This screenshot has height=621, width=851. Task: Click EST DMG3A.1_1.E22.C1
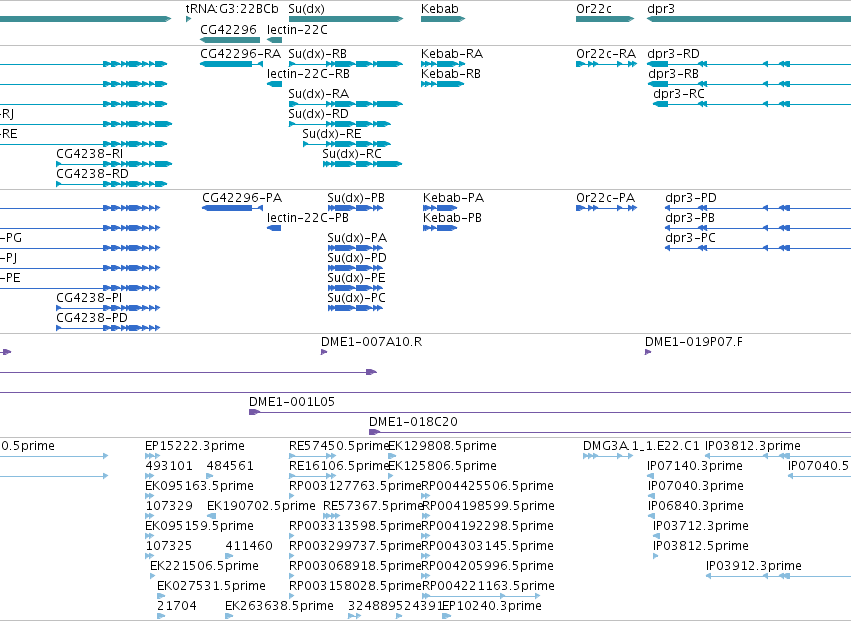(x=641, y=446)
